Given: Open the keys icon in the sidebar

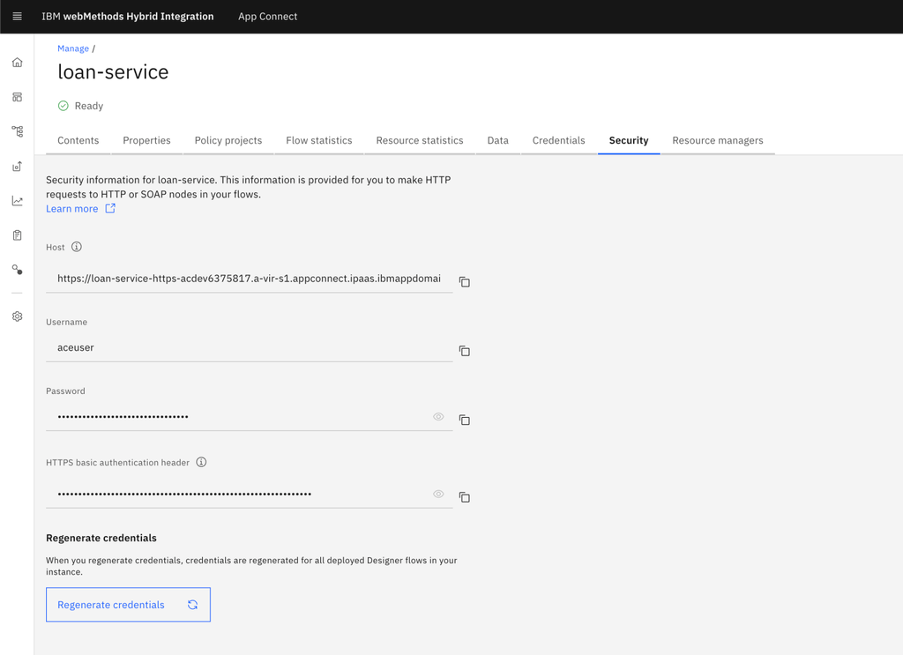Looking at the screenshot, I should [x=16, y=269].
